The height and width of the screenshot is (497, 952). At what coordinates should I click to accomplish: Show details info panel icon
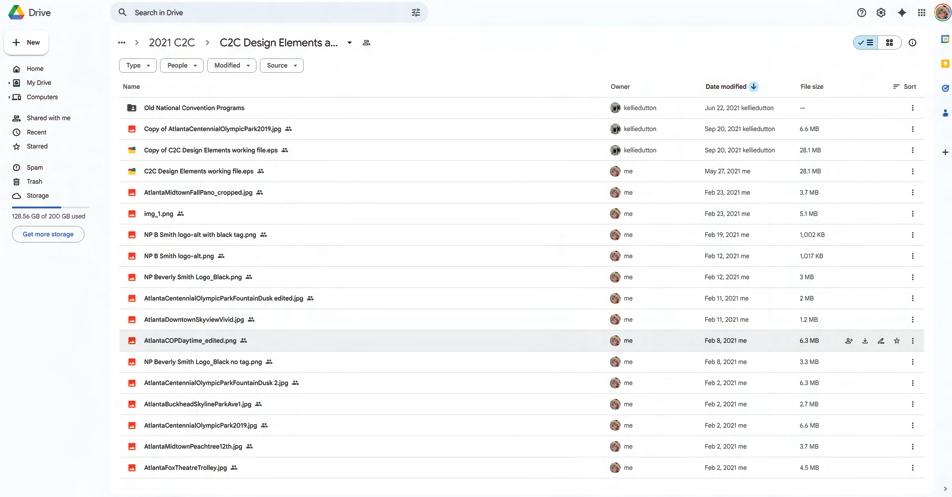click(x=912, y=42)
